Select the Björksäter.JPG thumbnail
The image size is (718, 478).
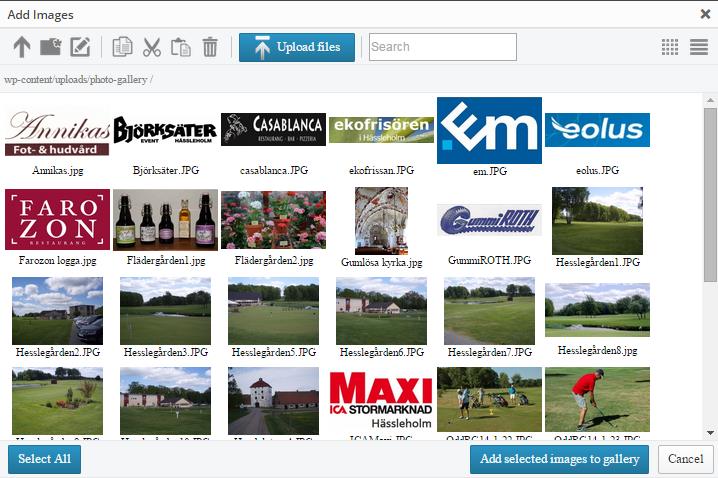pos(165,130)
